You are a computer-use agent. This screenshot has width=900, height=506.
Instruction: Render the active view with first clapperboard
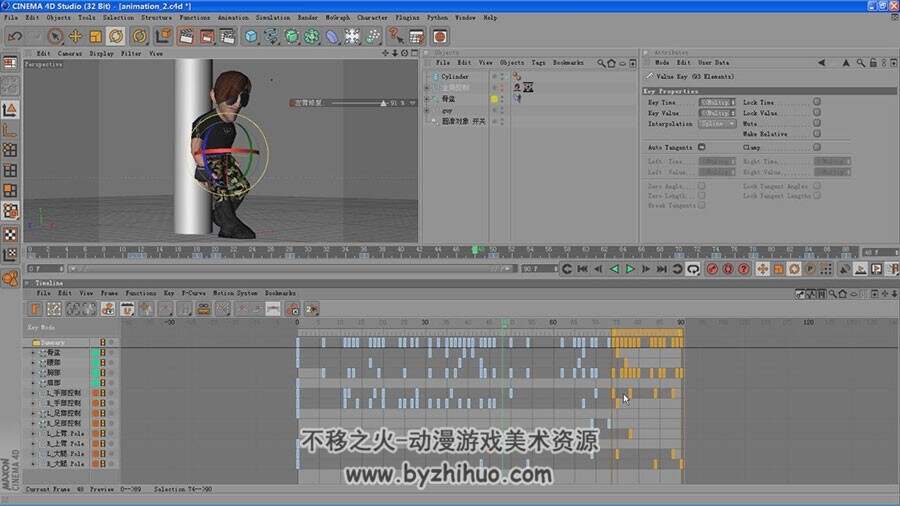186,37
